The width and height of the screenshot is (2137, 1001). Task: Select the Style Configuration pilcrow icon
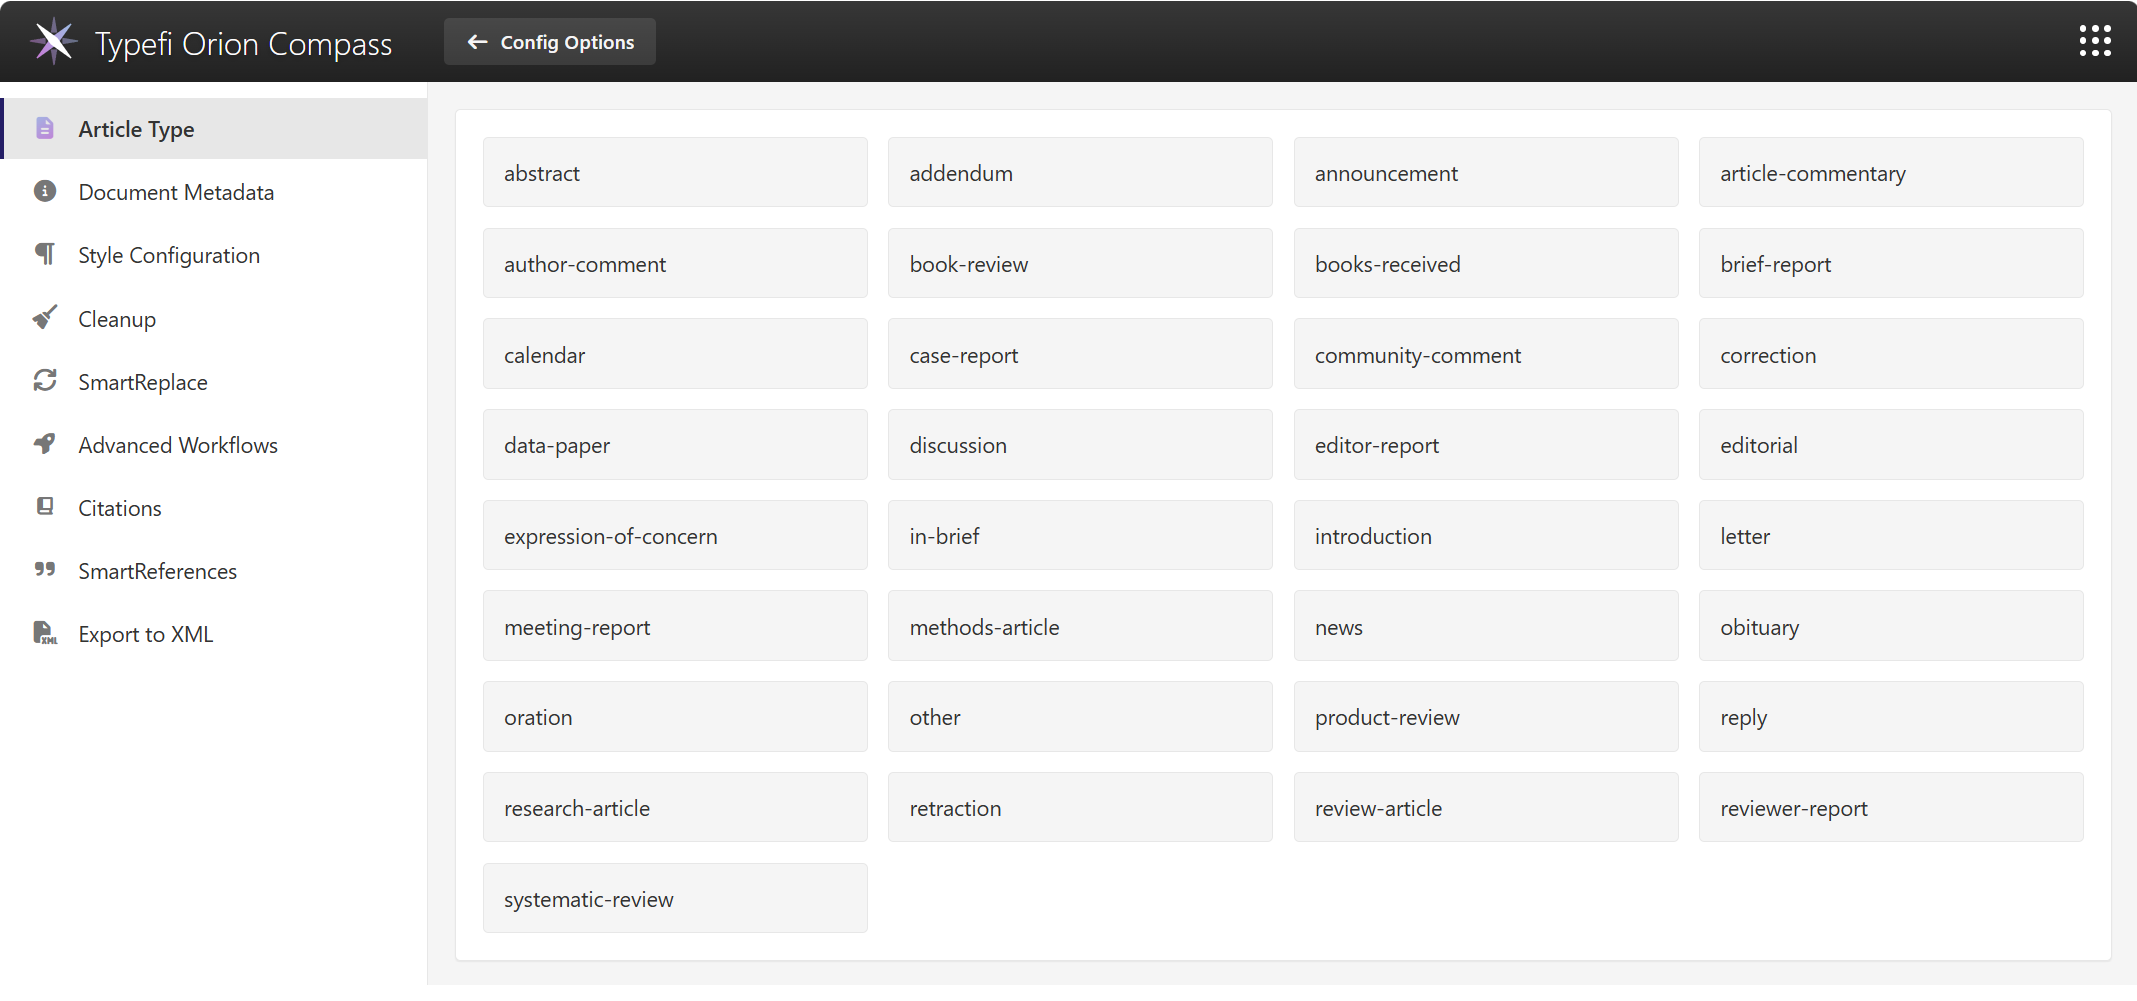coord(45,254)
